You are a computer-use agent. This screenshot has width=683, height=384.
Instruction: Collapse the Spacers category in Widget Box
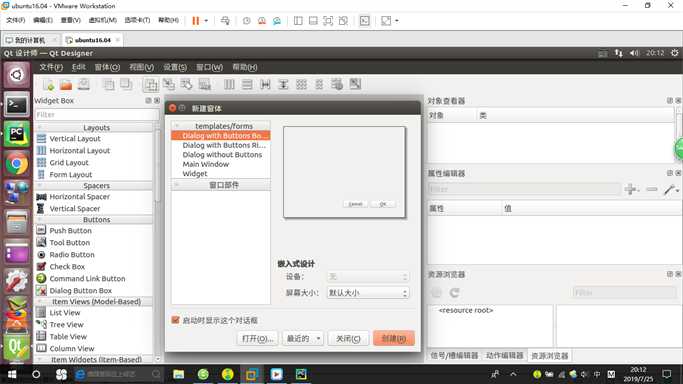(x=39, y=185)
